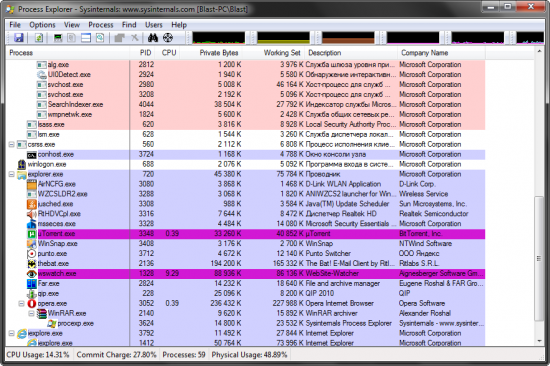
Task: Click the WinSnap.exe icon
Action: 32,244
